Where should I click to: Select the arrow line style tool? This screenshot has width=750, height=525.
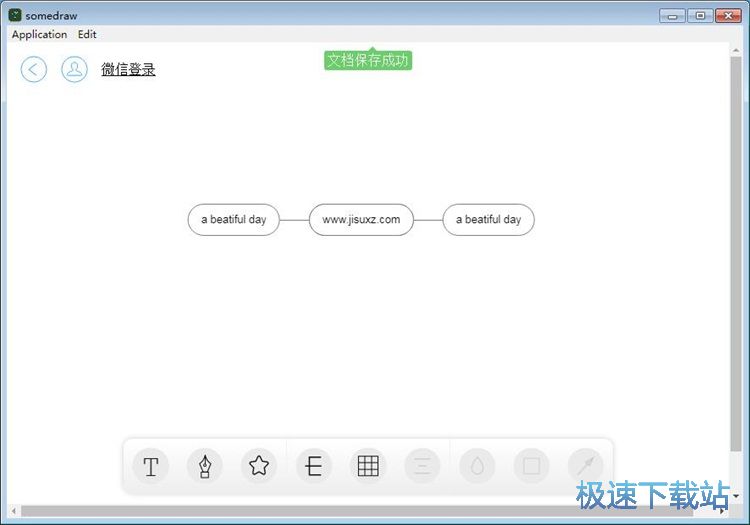coord(585,466)
